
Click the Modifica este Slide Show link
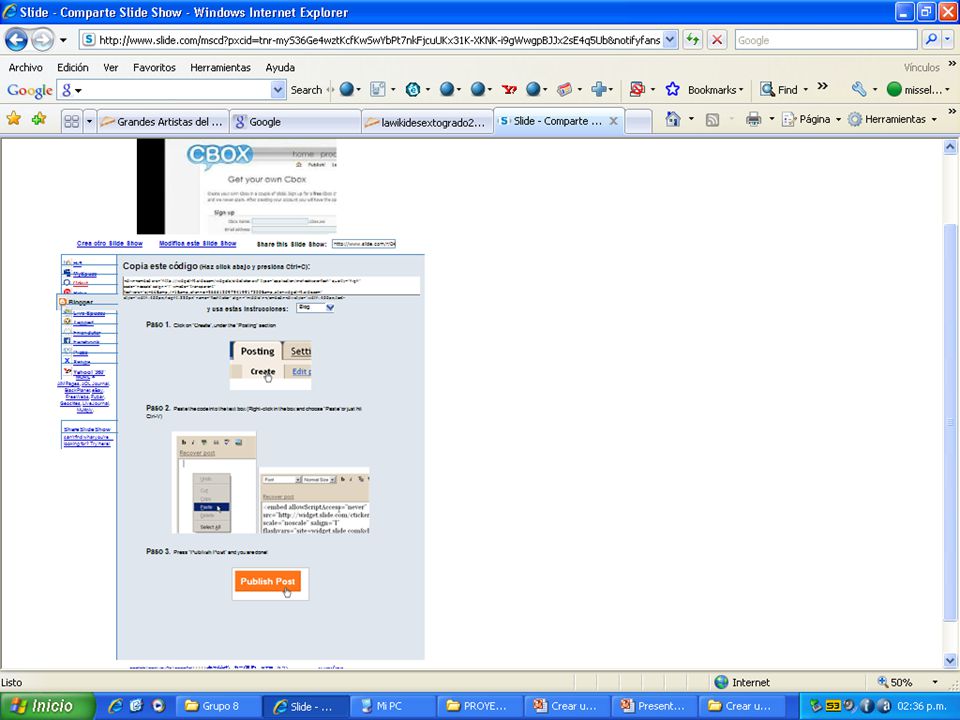[x=198, y=244]
